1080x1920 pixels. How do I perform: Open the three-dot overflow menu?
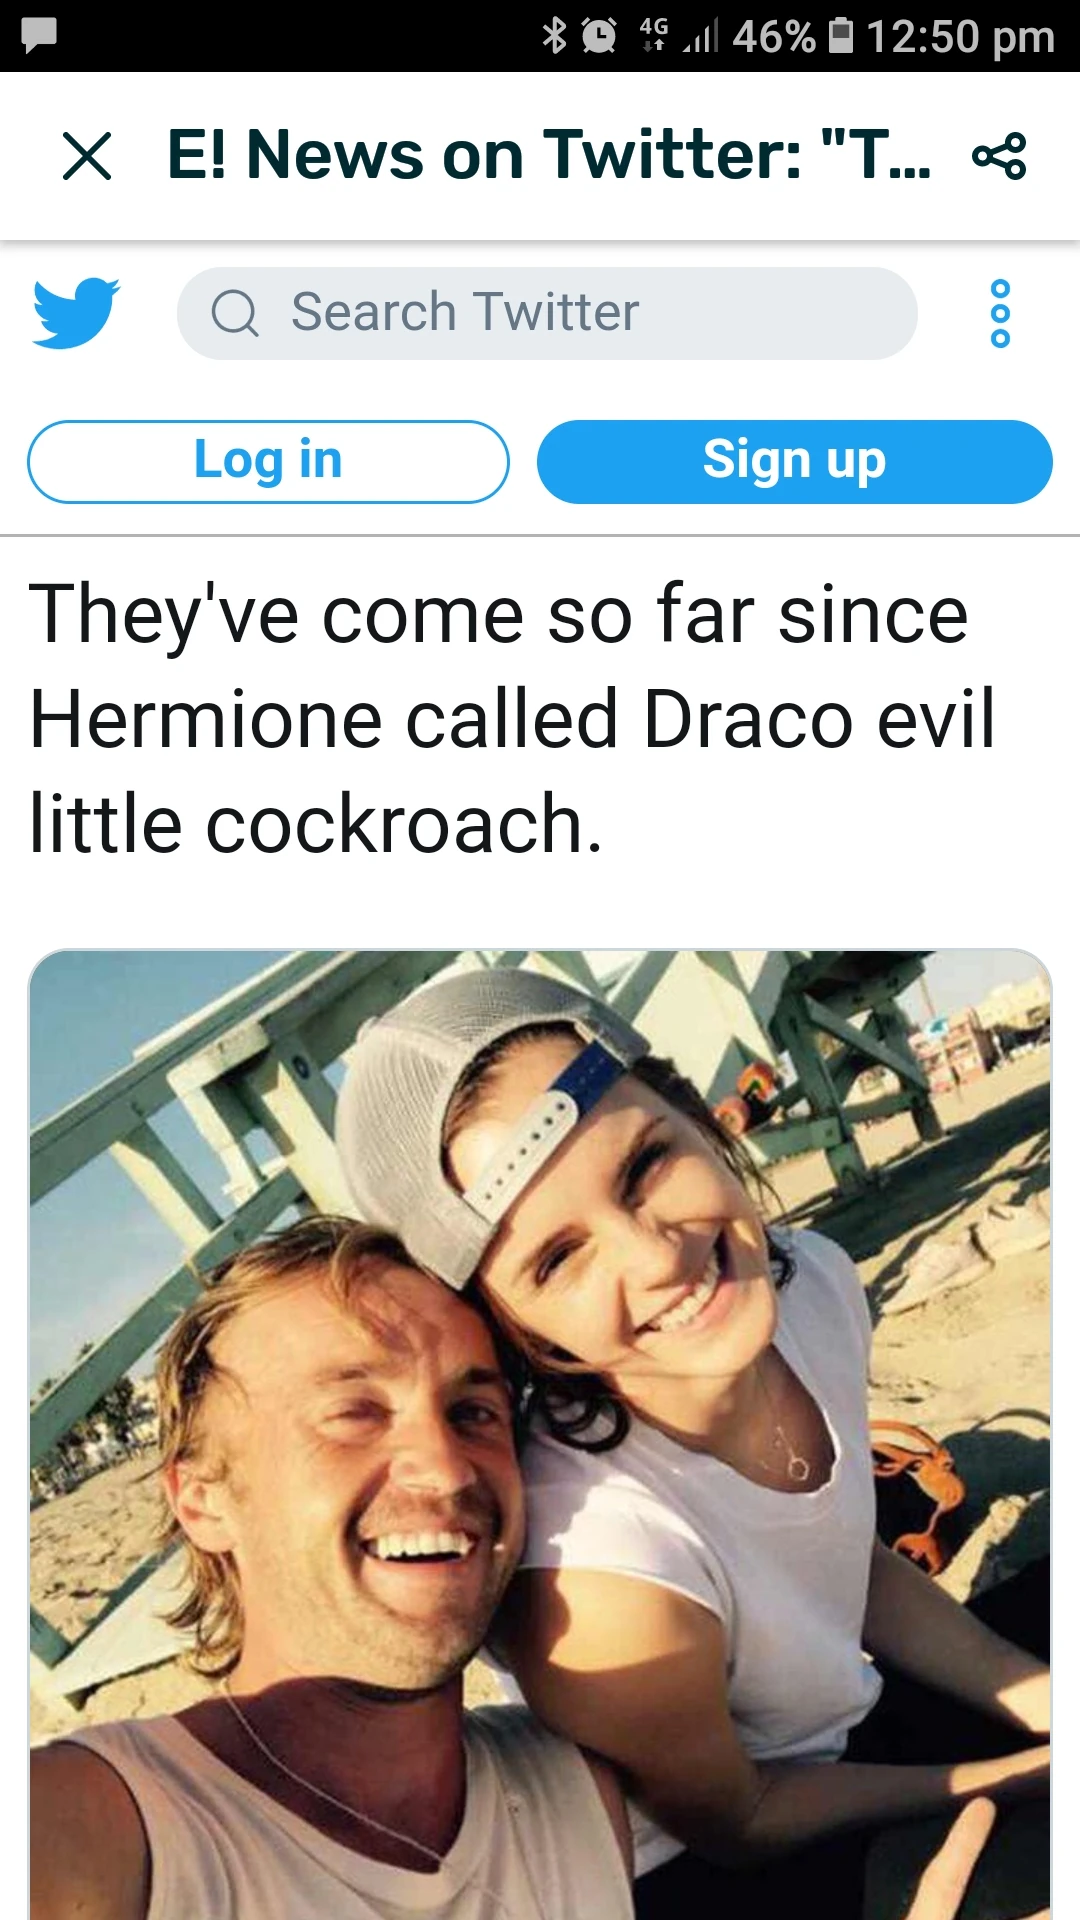tap(1000, 313)
